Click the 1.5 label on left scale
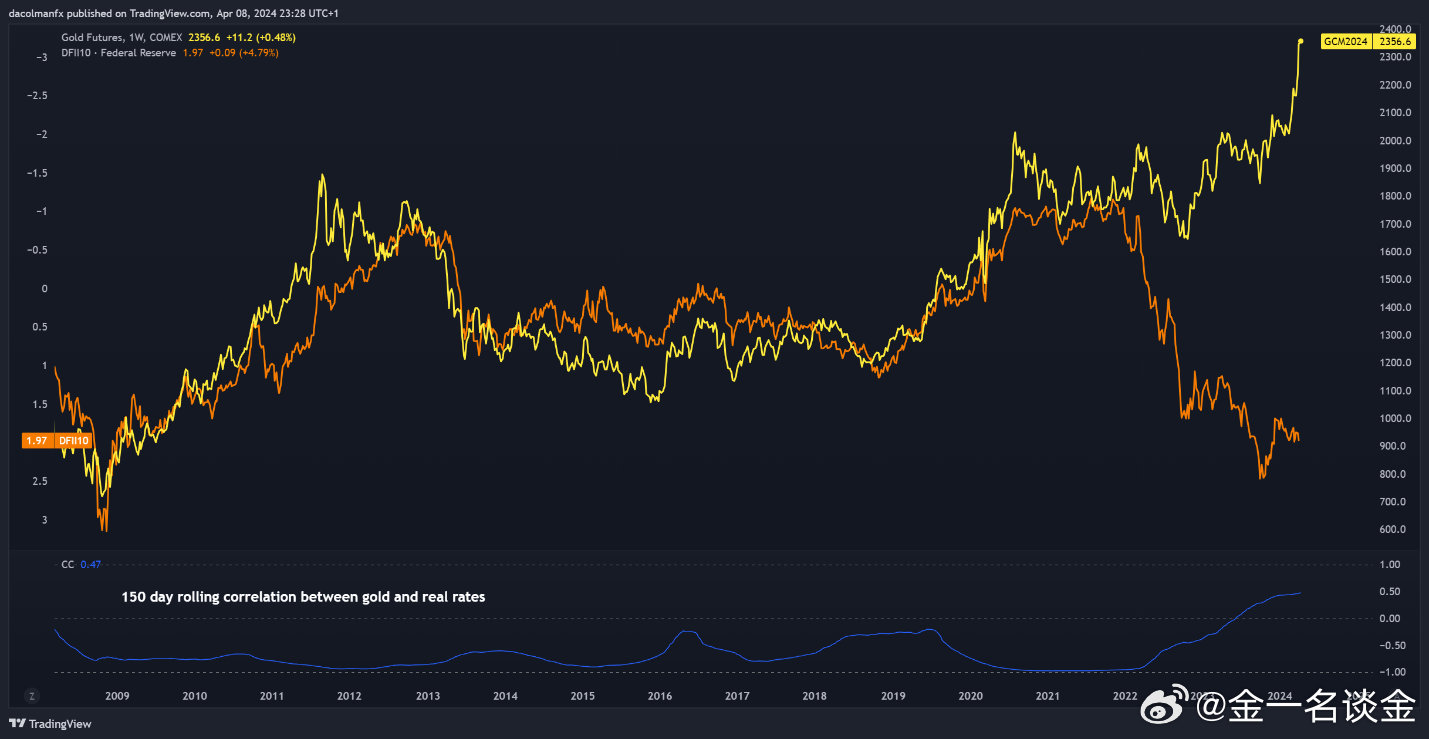This screenshot has height=739, width=1429. 40,404
